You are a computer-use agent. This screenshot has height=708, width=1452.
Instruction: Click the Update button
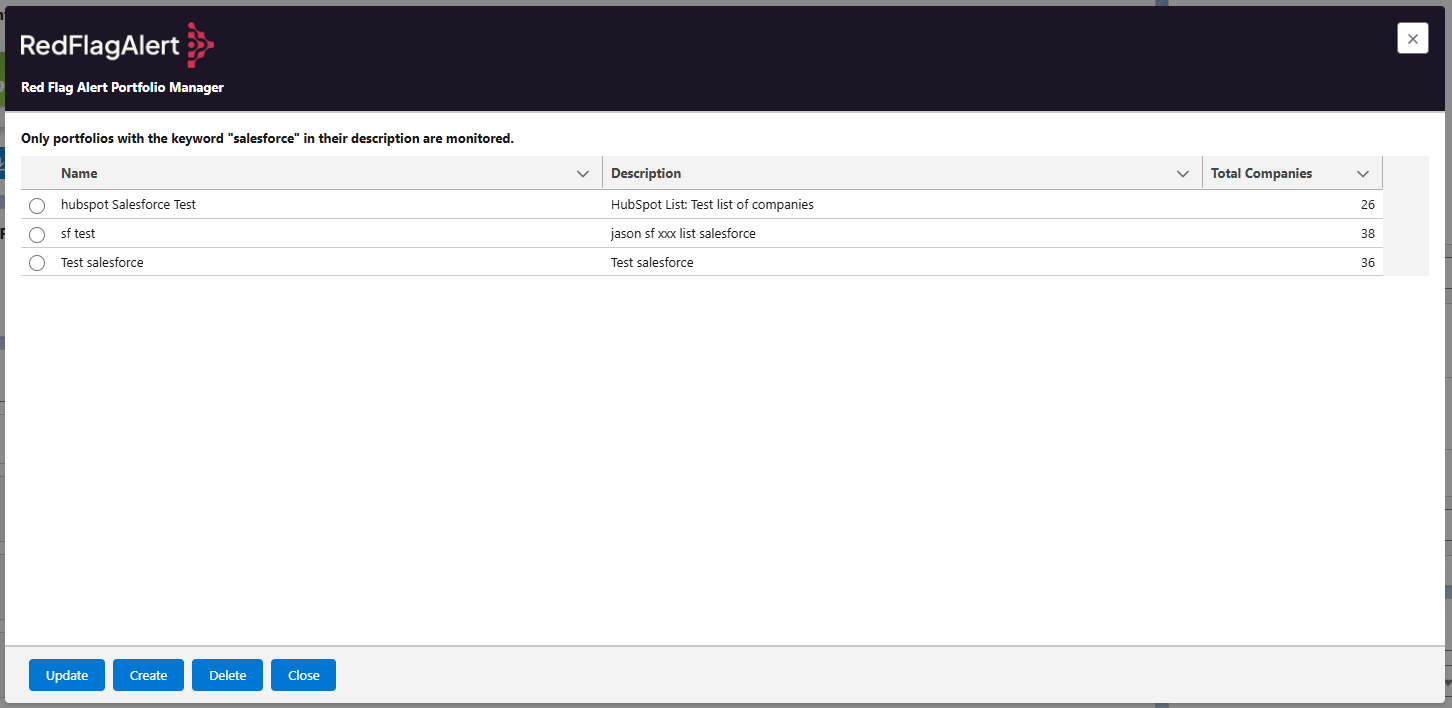coord(67,675)
